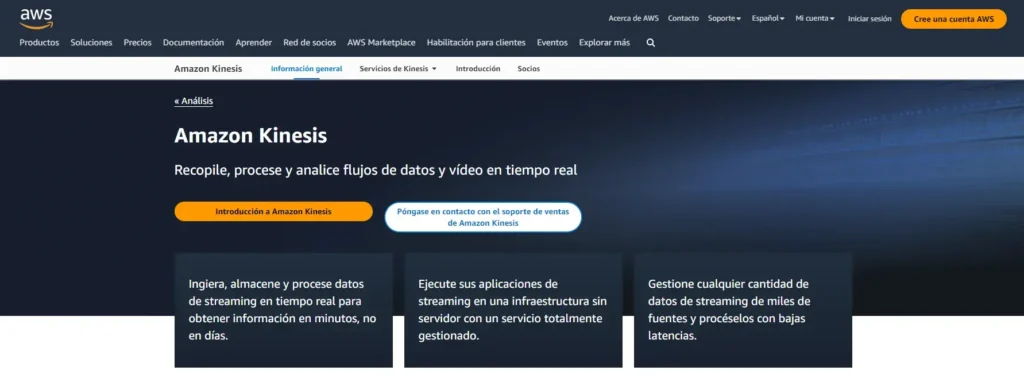Open the Productos menu
Image resolution: width=1024 pixels, height=386 pixels.
click(39, 42)
